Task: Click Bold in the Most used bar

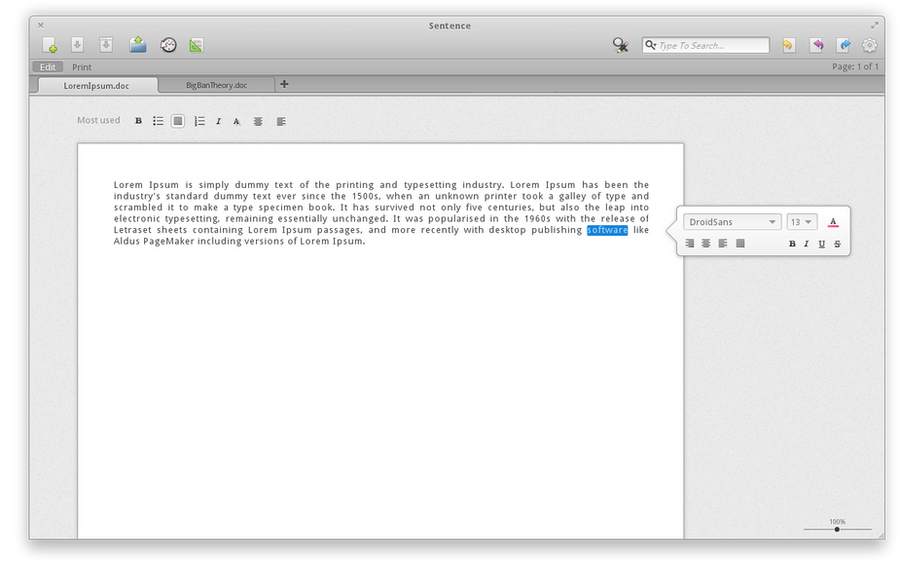Action: 138,121
